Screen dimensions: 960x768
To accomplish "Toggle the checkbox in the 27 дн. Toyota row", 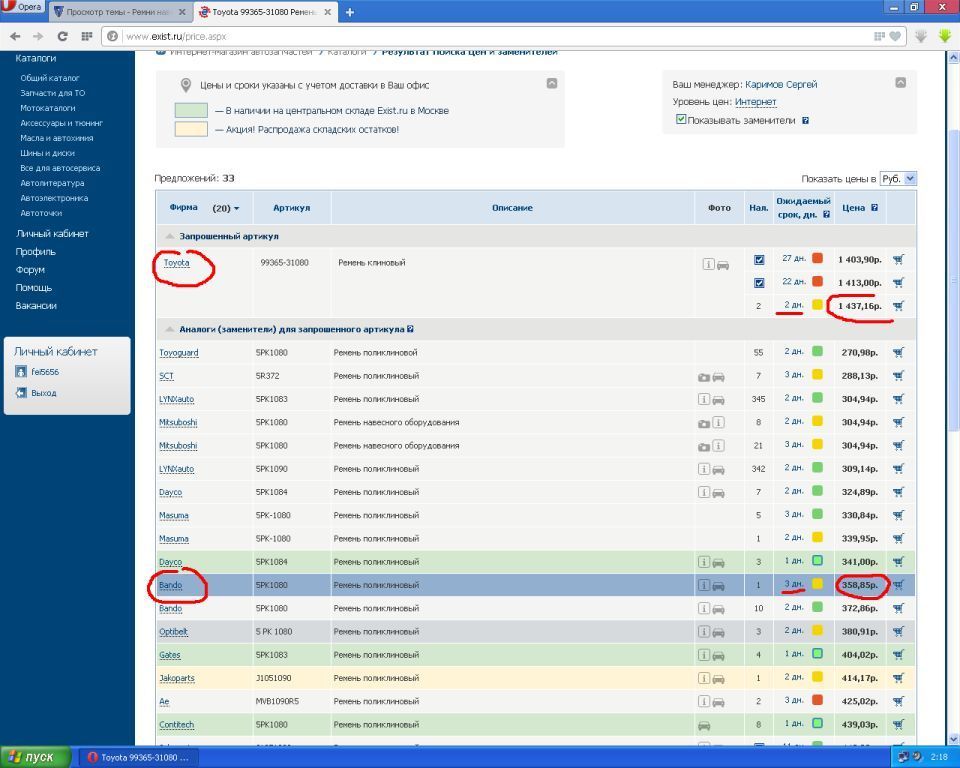I will [759, 259].
